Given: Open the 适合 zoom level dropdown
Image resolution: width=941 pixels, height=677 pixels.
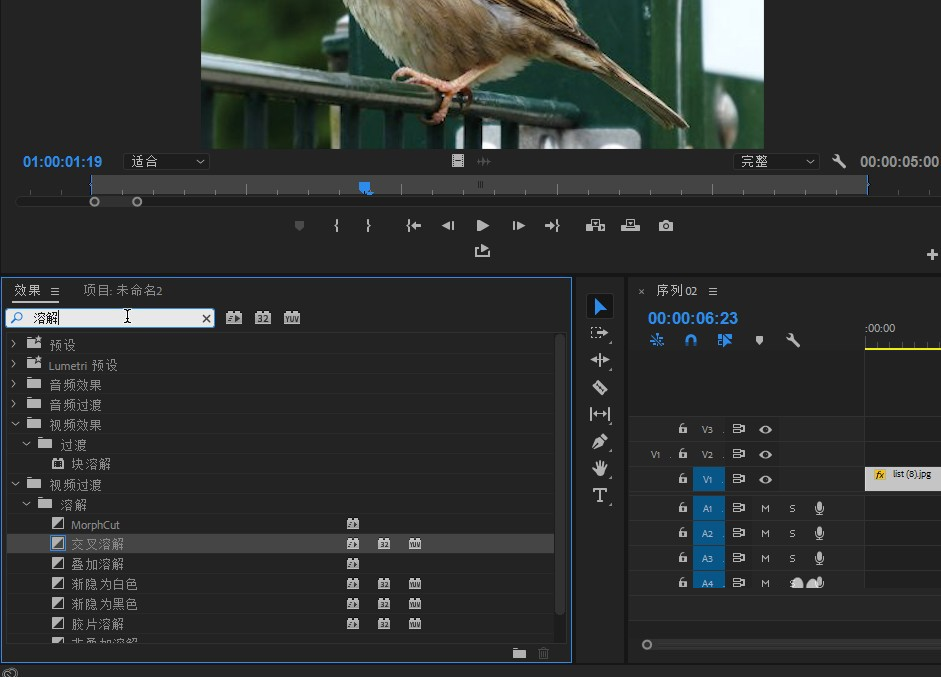Looking at the screenshot, I should 166,161.
